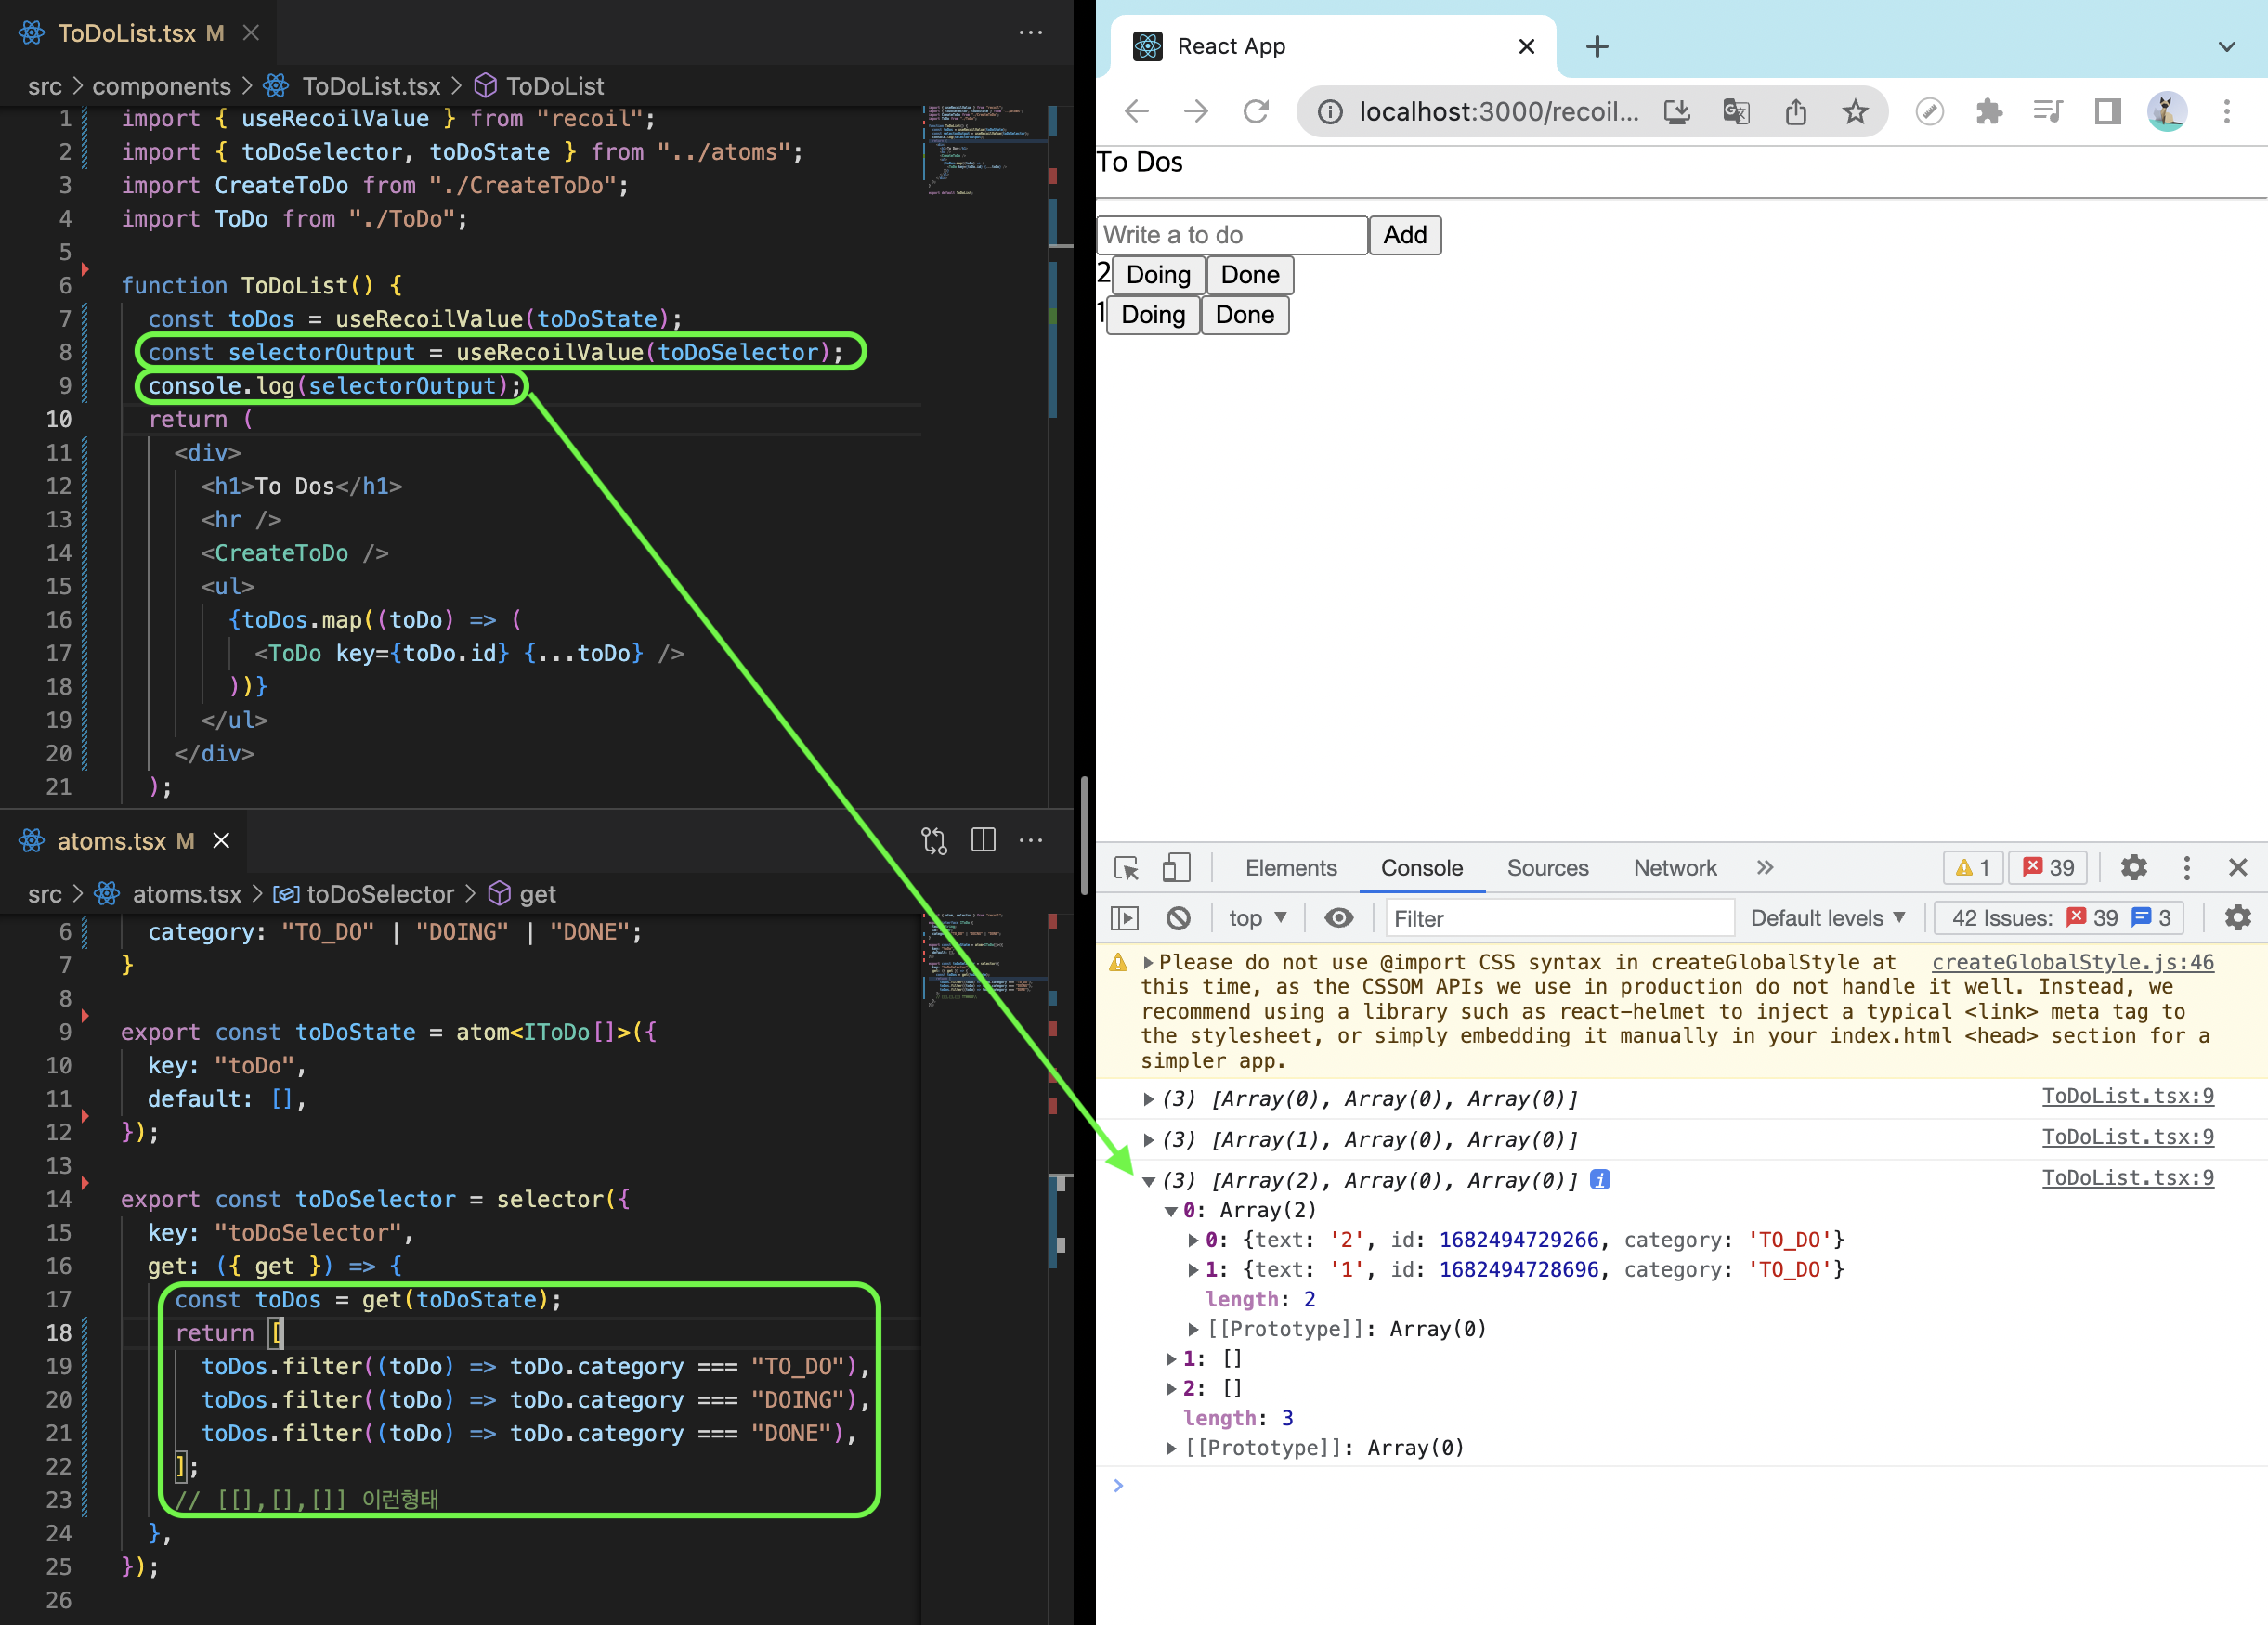Click the browser reload page icon

click(1256, 111)
